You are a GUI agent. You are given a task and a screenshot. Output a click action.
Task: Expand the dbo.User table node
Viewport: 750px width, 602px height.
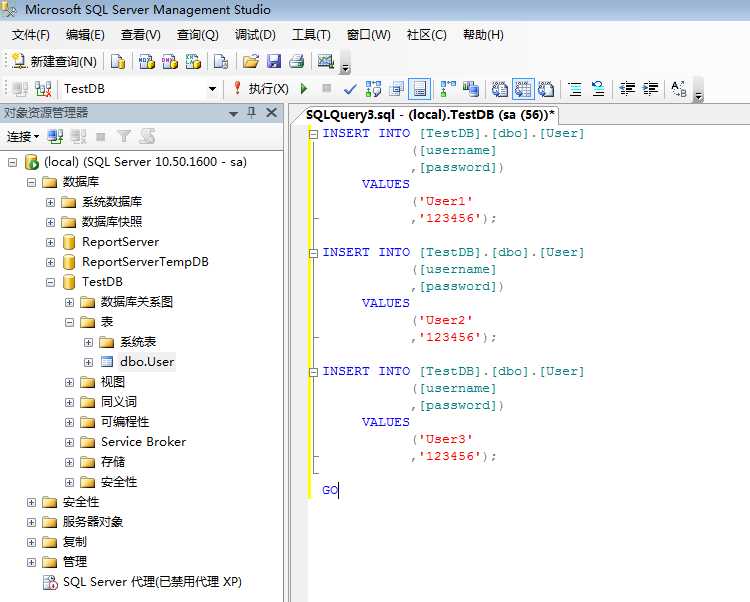(x=88, y=362)
